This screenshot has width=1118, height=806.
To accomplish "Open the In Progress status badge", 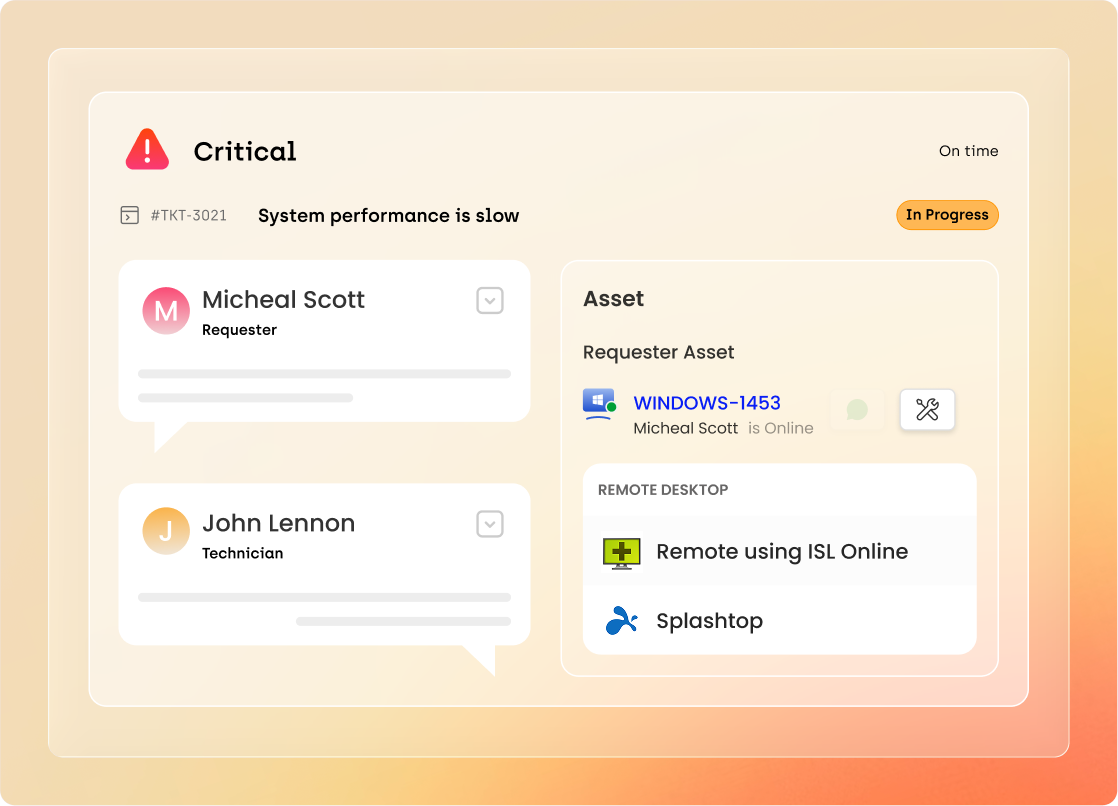I will click(946, 215).
